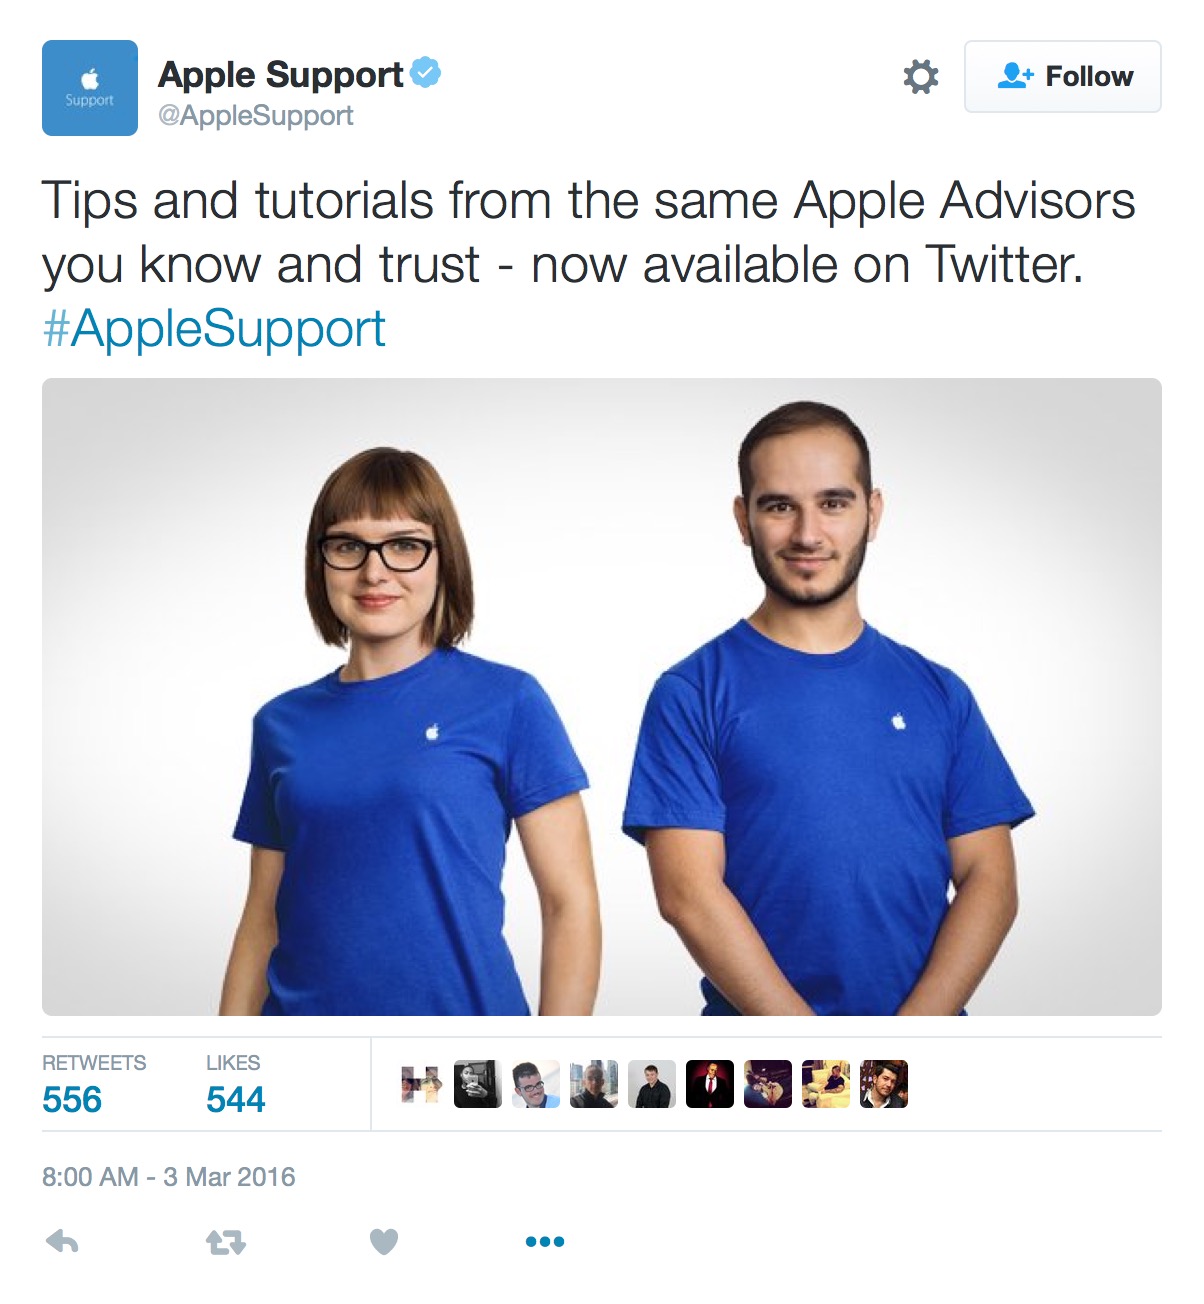Open the last liker avatar in the row
Screen dimensions: 1204x1304
point(884,1084)
